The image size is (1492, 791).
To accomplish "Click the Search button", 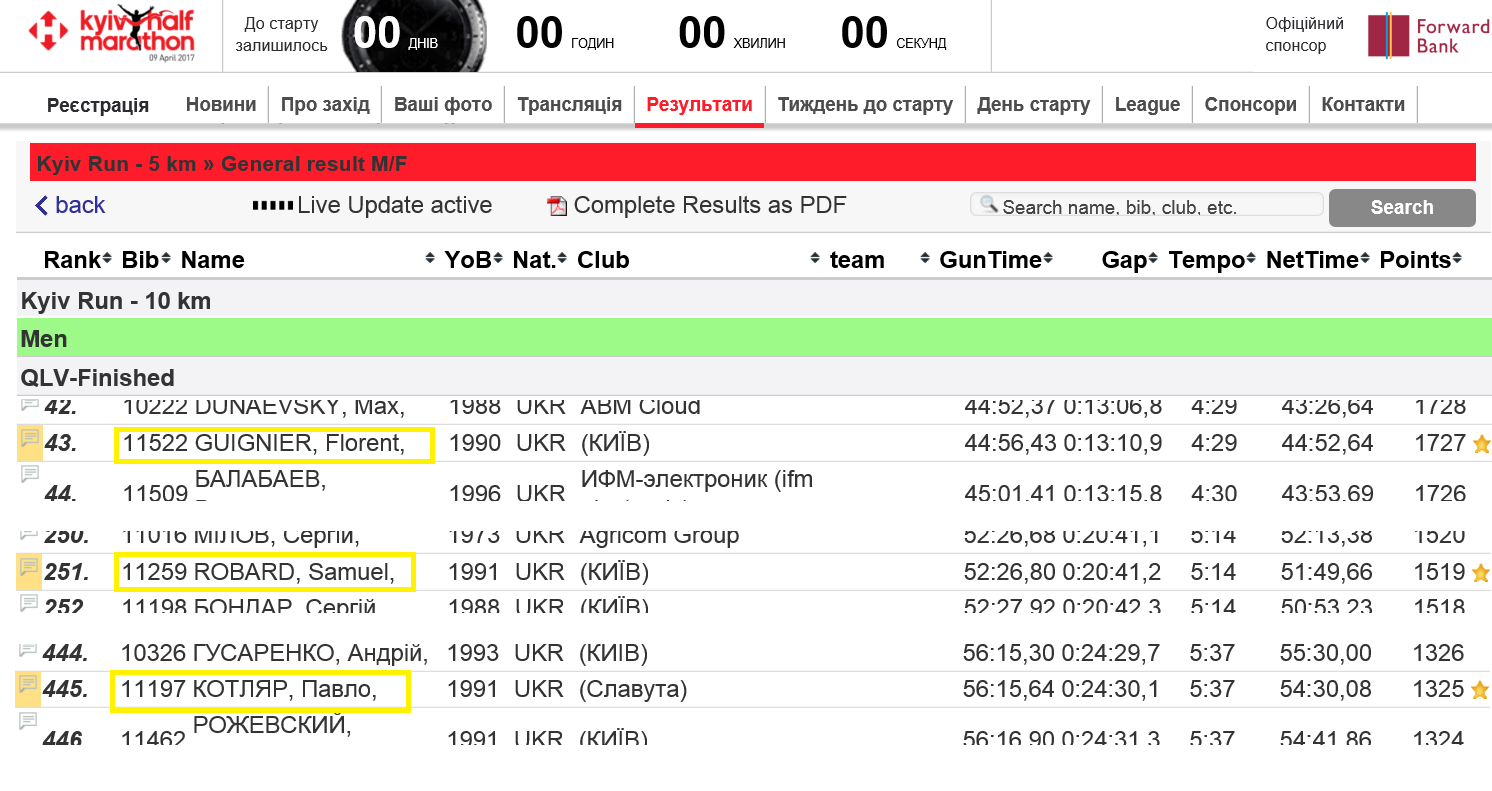I will [x=1402, y=207].
